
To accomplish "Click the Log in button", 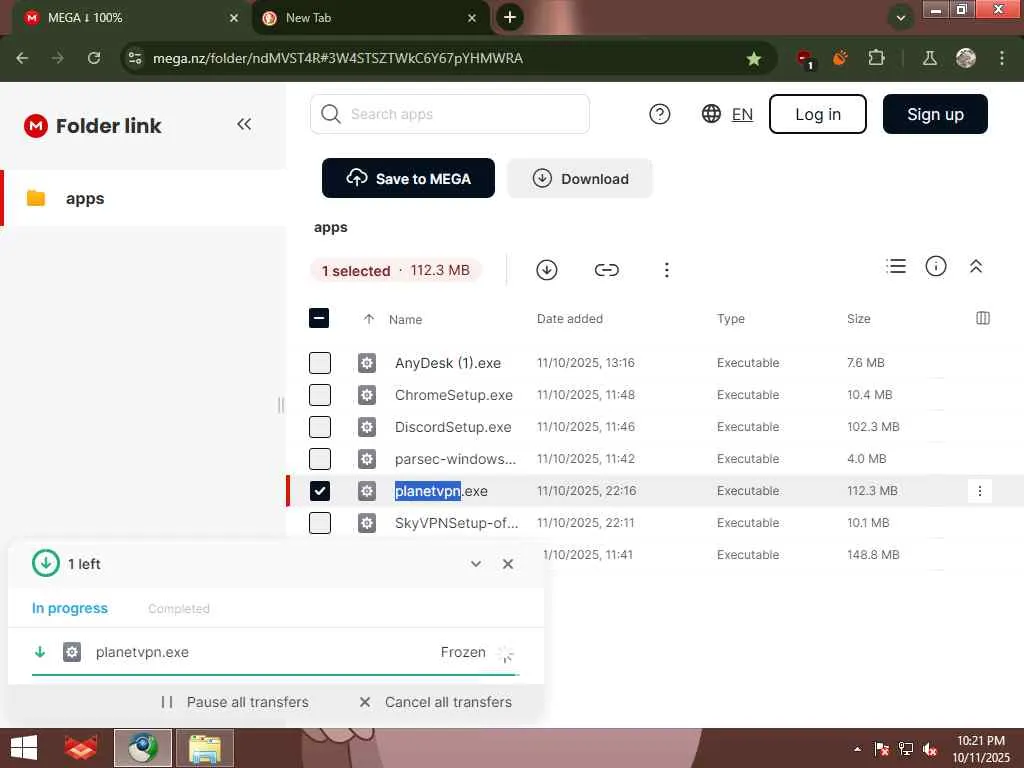I will click(x=818, y=114).
